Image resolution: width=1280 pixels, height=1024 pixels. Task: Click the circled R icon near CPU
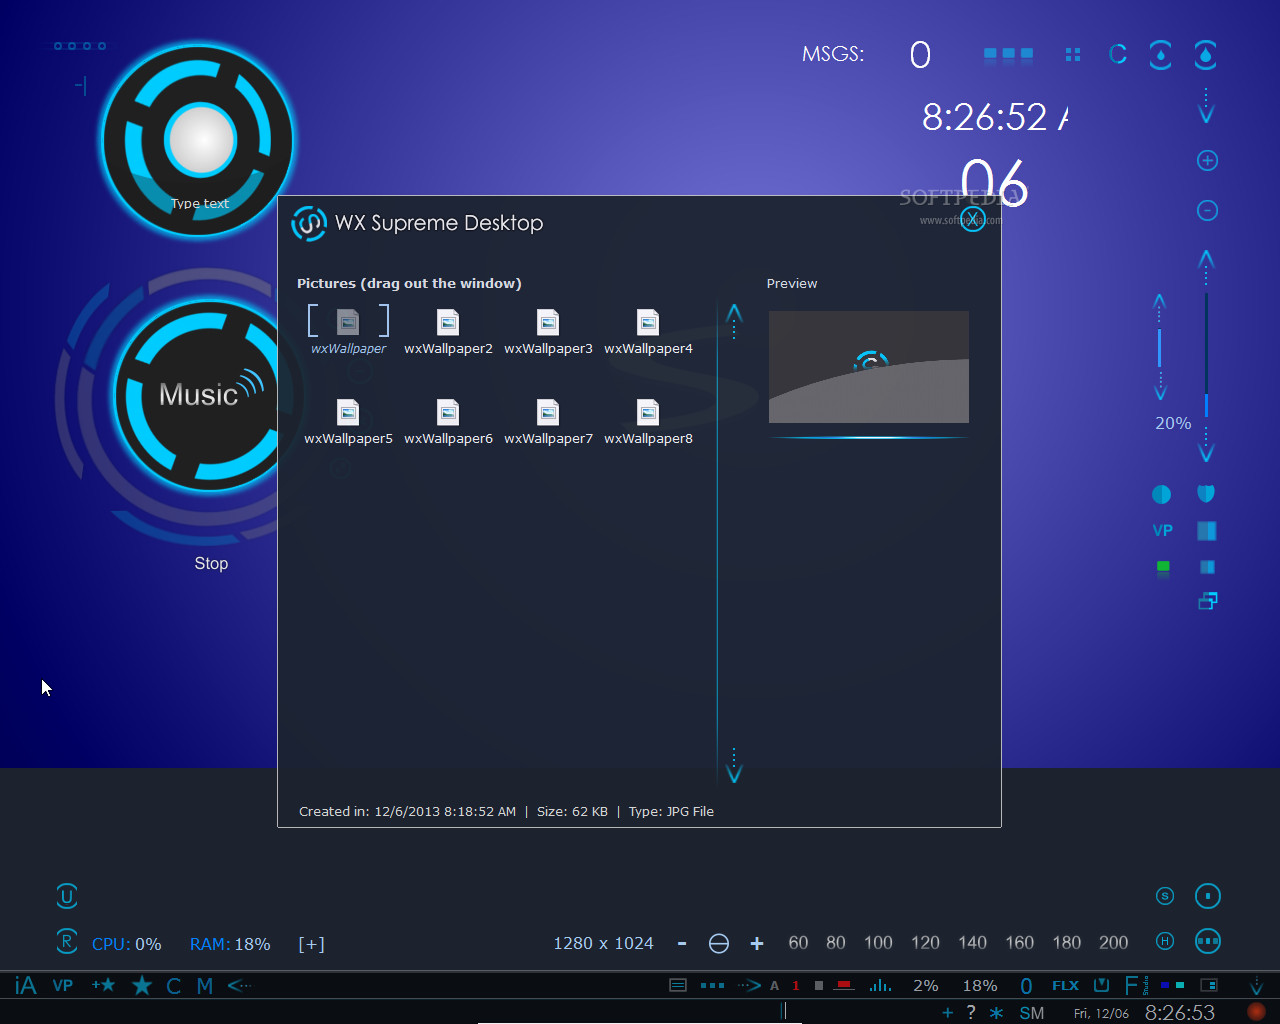coord(67,941)
